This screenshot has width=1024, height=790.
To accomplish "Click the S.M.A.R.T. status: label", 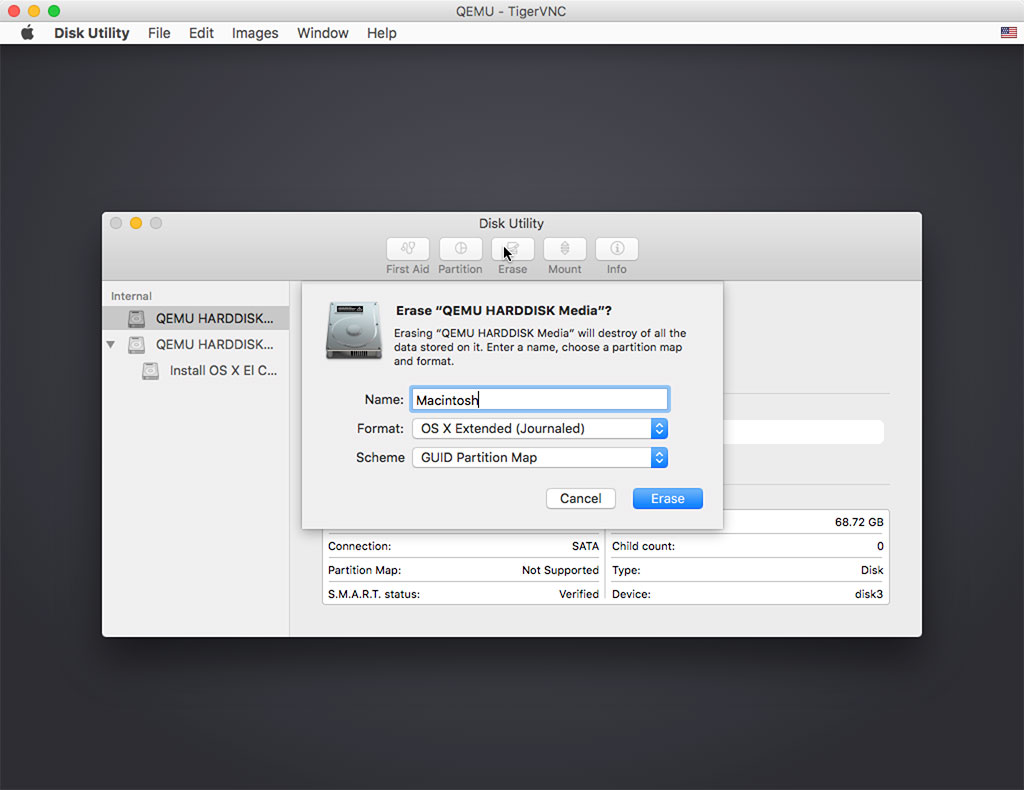I will pos(374,594).
